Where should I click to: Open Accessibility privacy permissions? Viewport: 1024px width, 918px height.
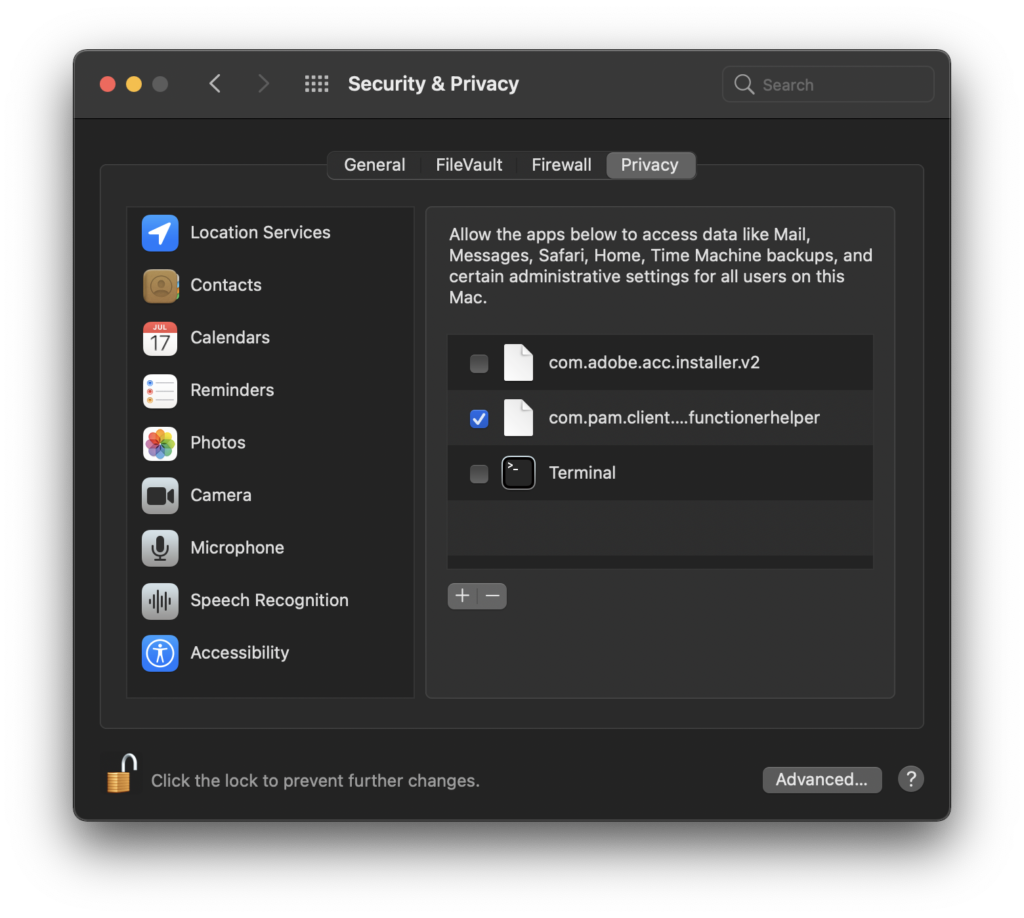click(x=239, y=653)
